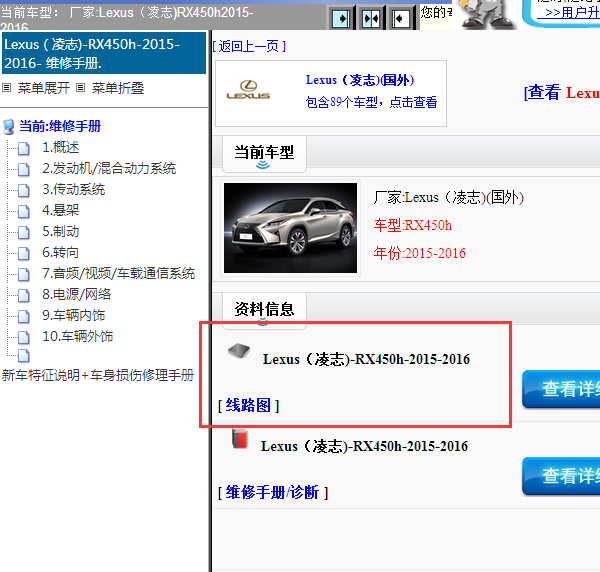Go back via 返回上一页 link
The width and height of the screenshot is (600, 572).
[249, 46]
